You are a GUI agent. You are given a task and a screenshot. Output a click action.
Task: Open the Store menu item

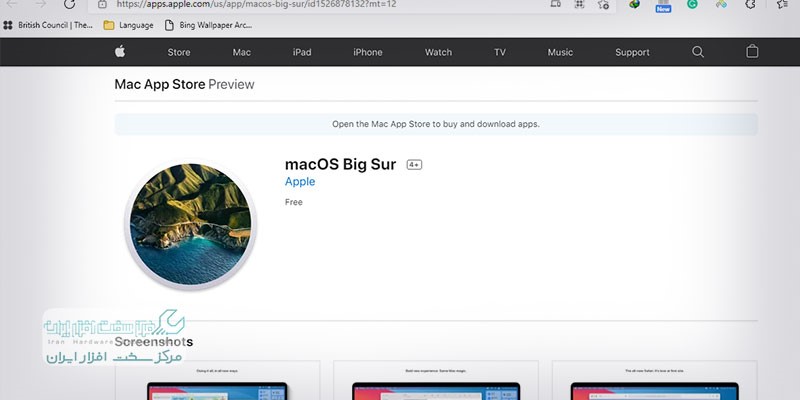click(x=179, y=52)
